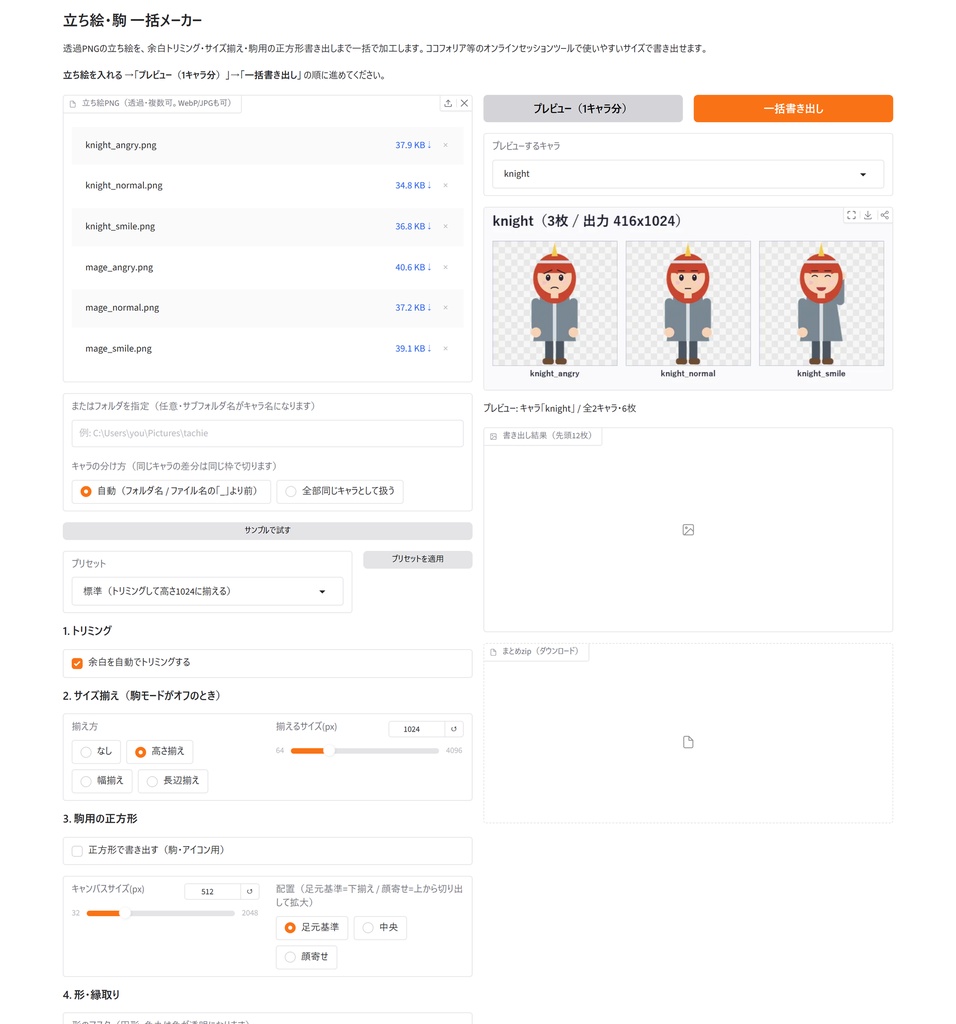The width and height of the screenshot is (956, 1024).
Task: Remove mage_angry.png from the file list
Action: (x=445, y=267)
